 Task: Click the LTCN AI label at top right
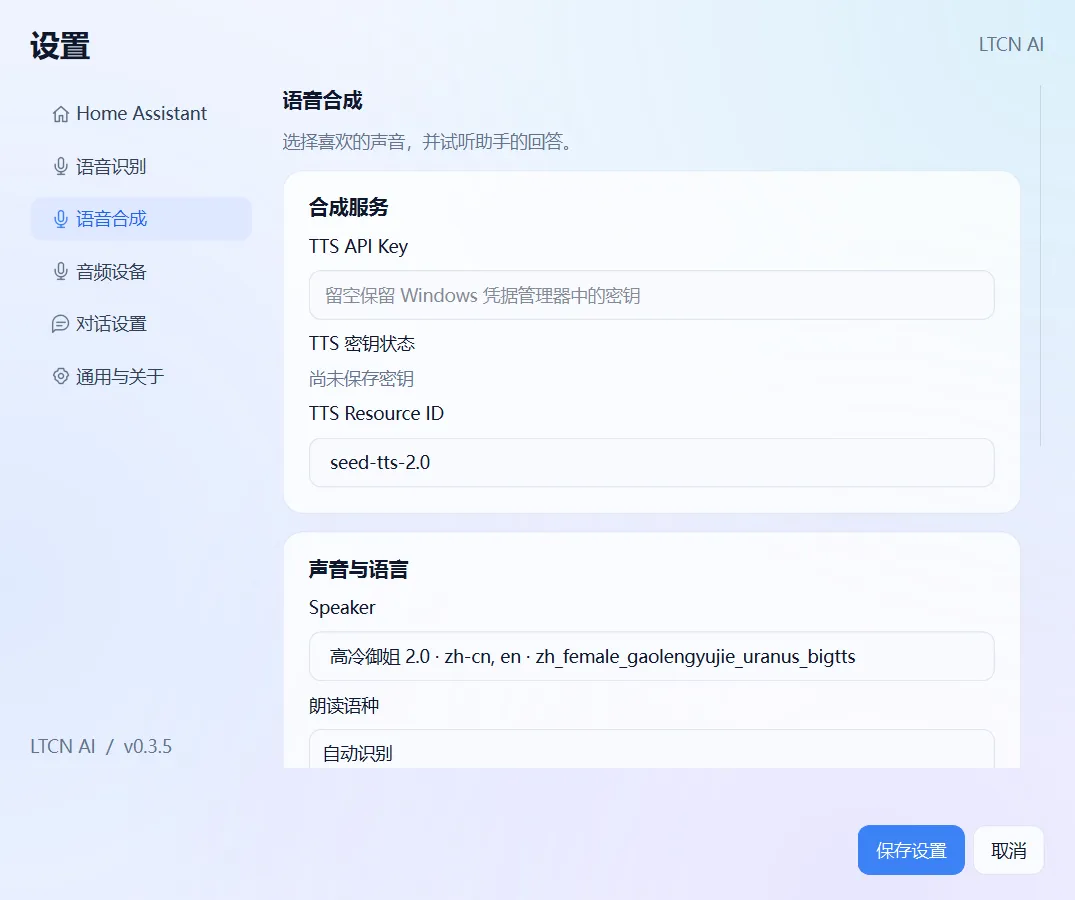(x=1011, y=45)
